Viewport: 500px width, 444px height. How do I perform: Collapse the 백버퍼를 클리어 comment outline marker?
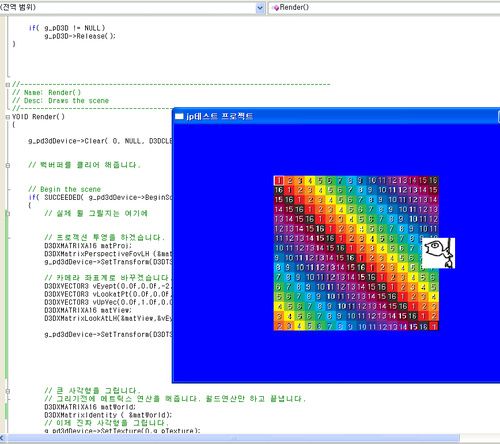tap(8, 165)
